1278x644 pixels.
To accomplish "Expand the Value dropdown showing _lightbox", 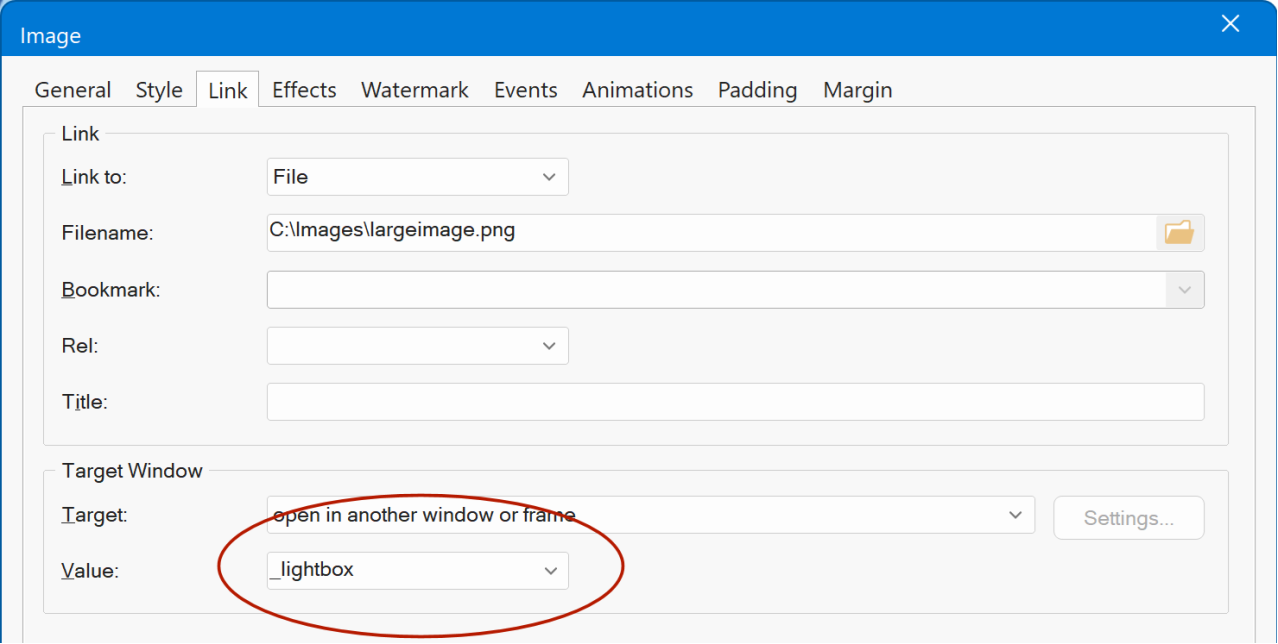I will coord(549,571).
